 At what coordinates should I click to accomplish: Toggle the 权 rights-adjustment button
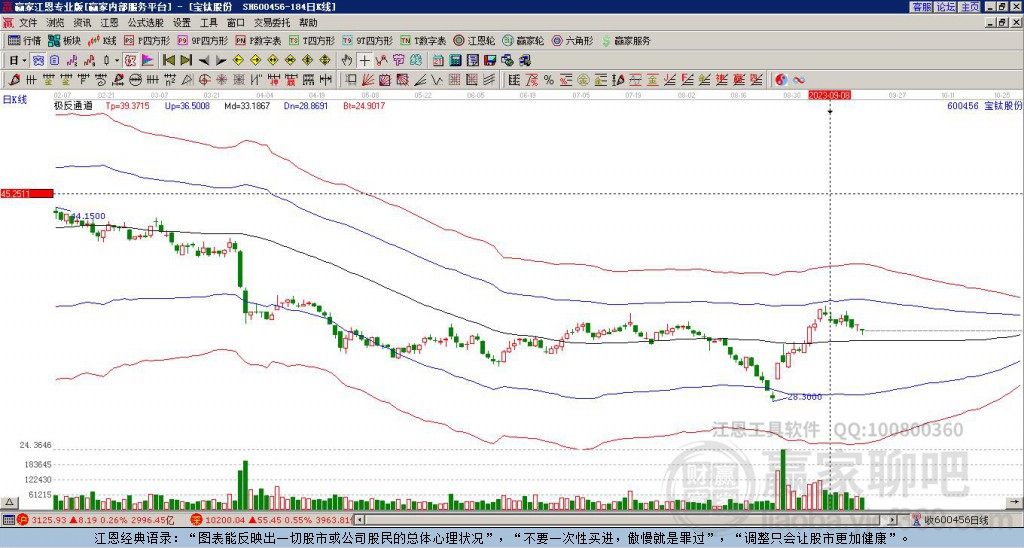pyautogui.click(x=130, y=61)
